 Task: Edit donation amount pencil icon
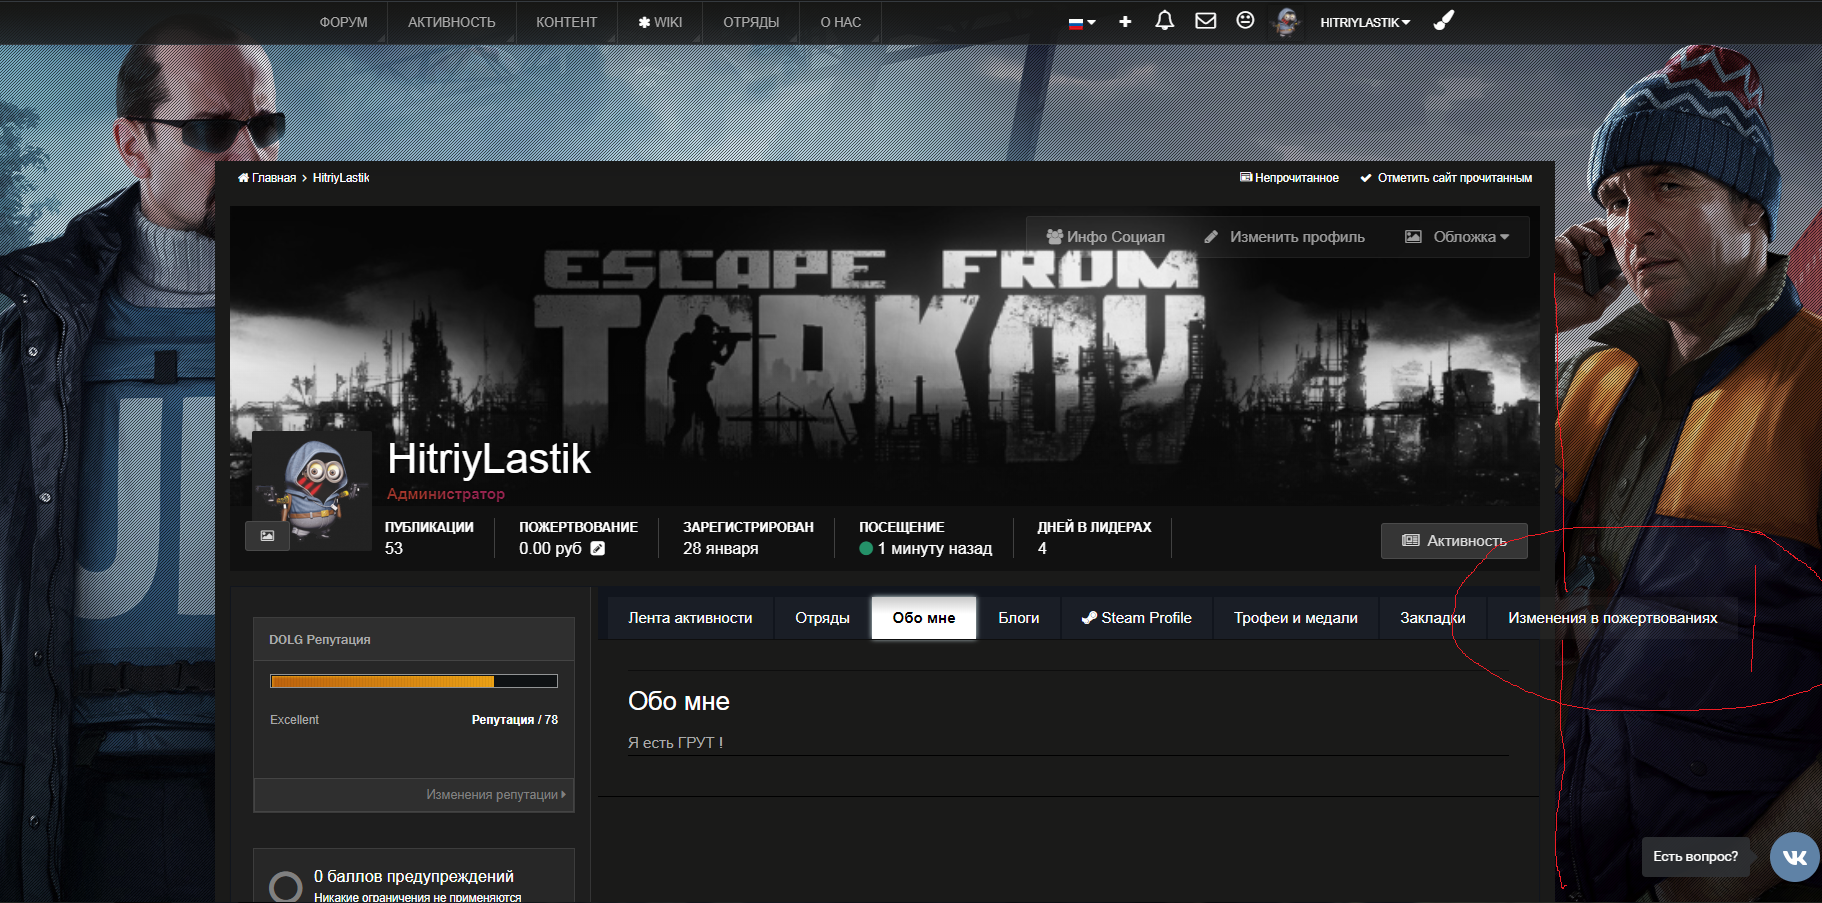click(597, 548)
